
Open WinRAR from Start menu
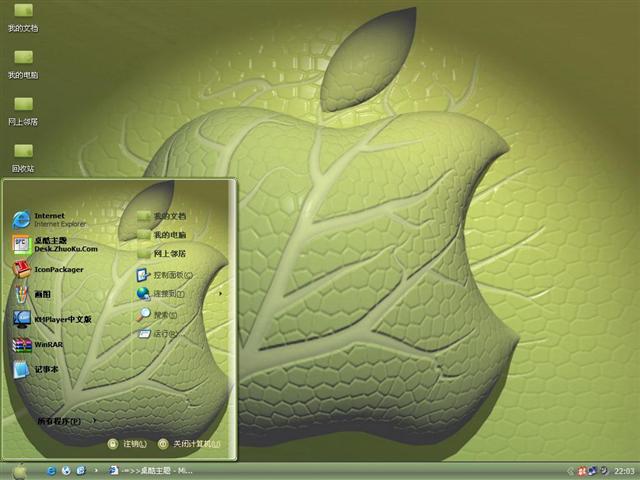click(x=38, y=344)
